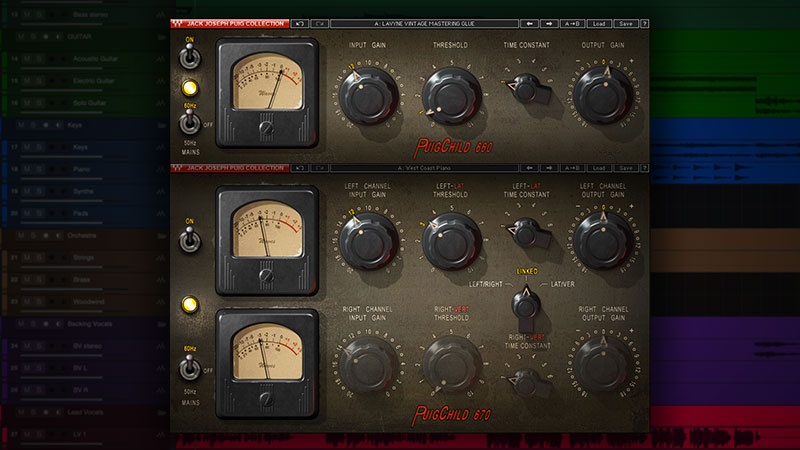Open the Load menu in PuigChild 660
Image resolution: width=800 pixels, height=450 pixels.
tap(599, 23)
